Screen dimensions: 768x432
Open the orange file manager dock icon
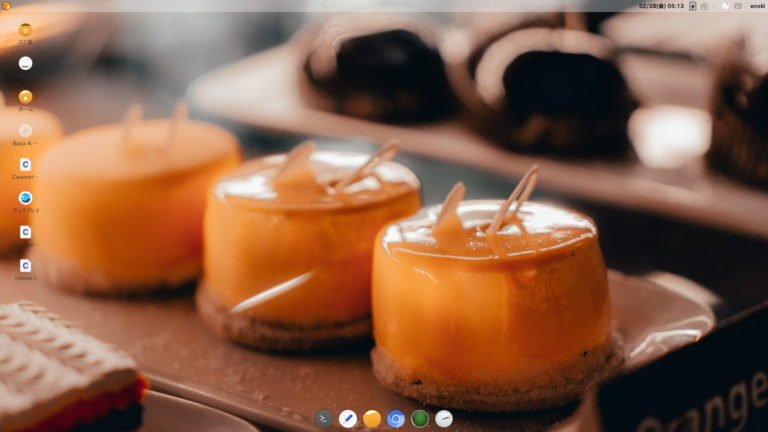coord(372,419)
